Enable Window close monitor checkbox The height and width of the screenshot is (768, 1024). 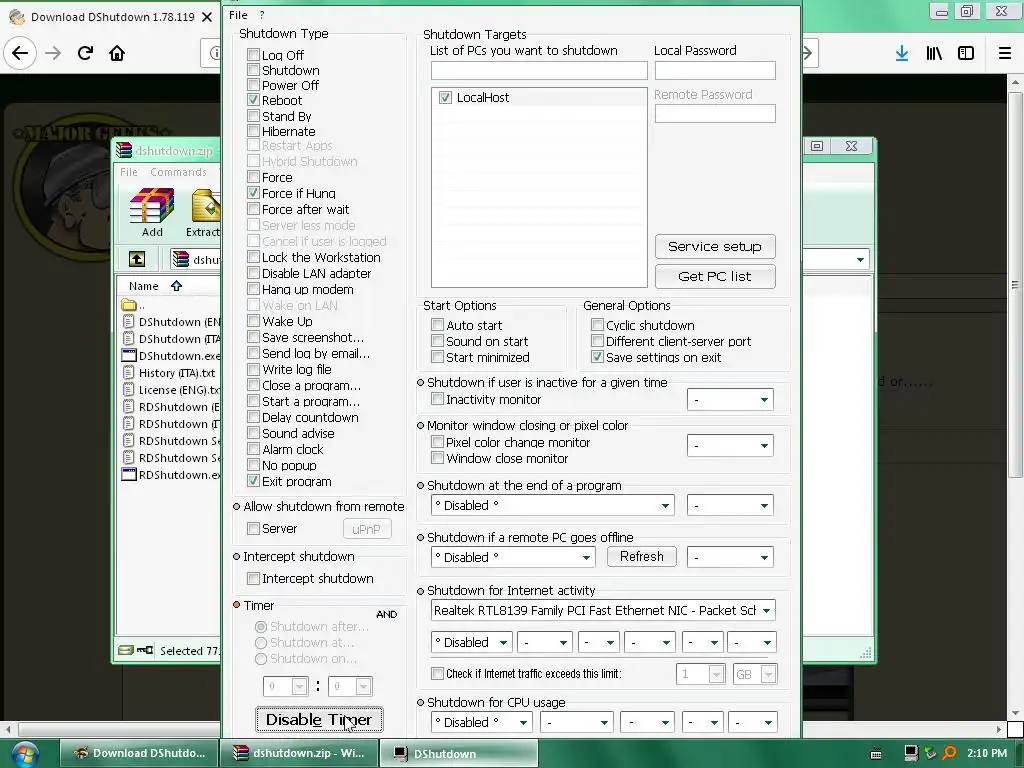438,458
